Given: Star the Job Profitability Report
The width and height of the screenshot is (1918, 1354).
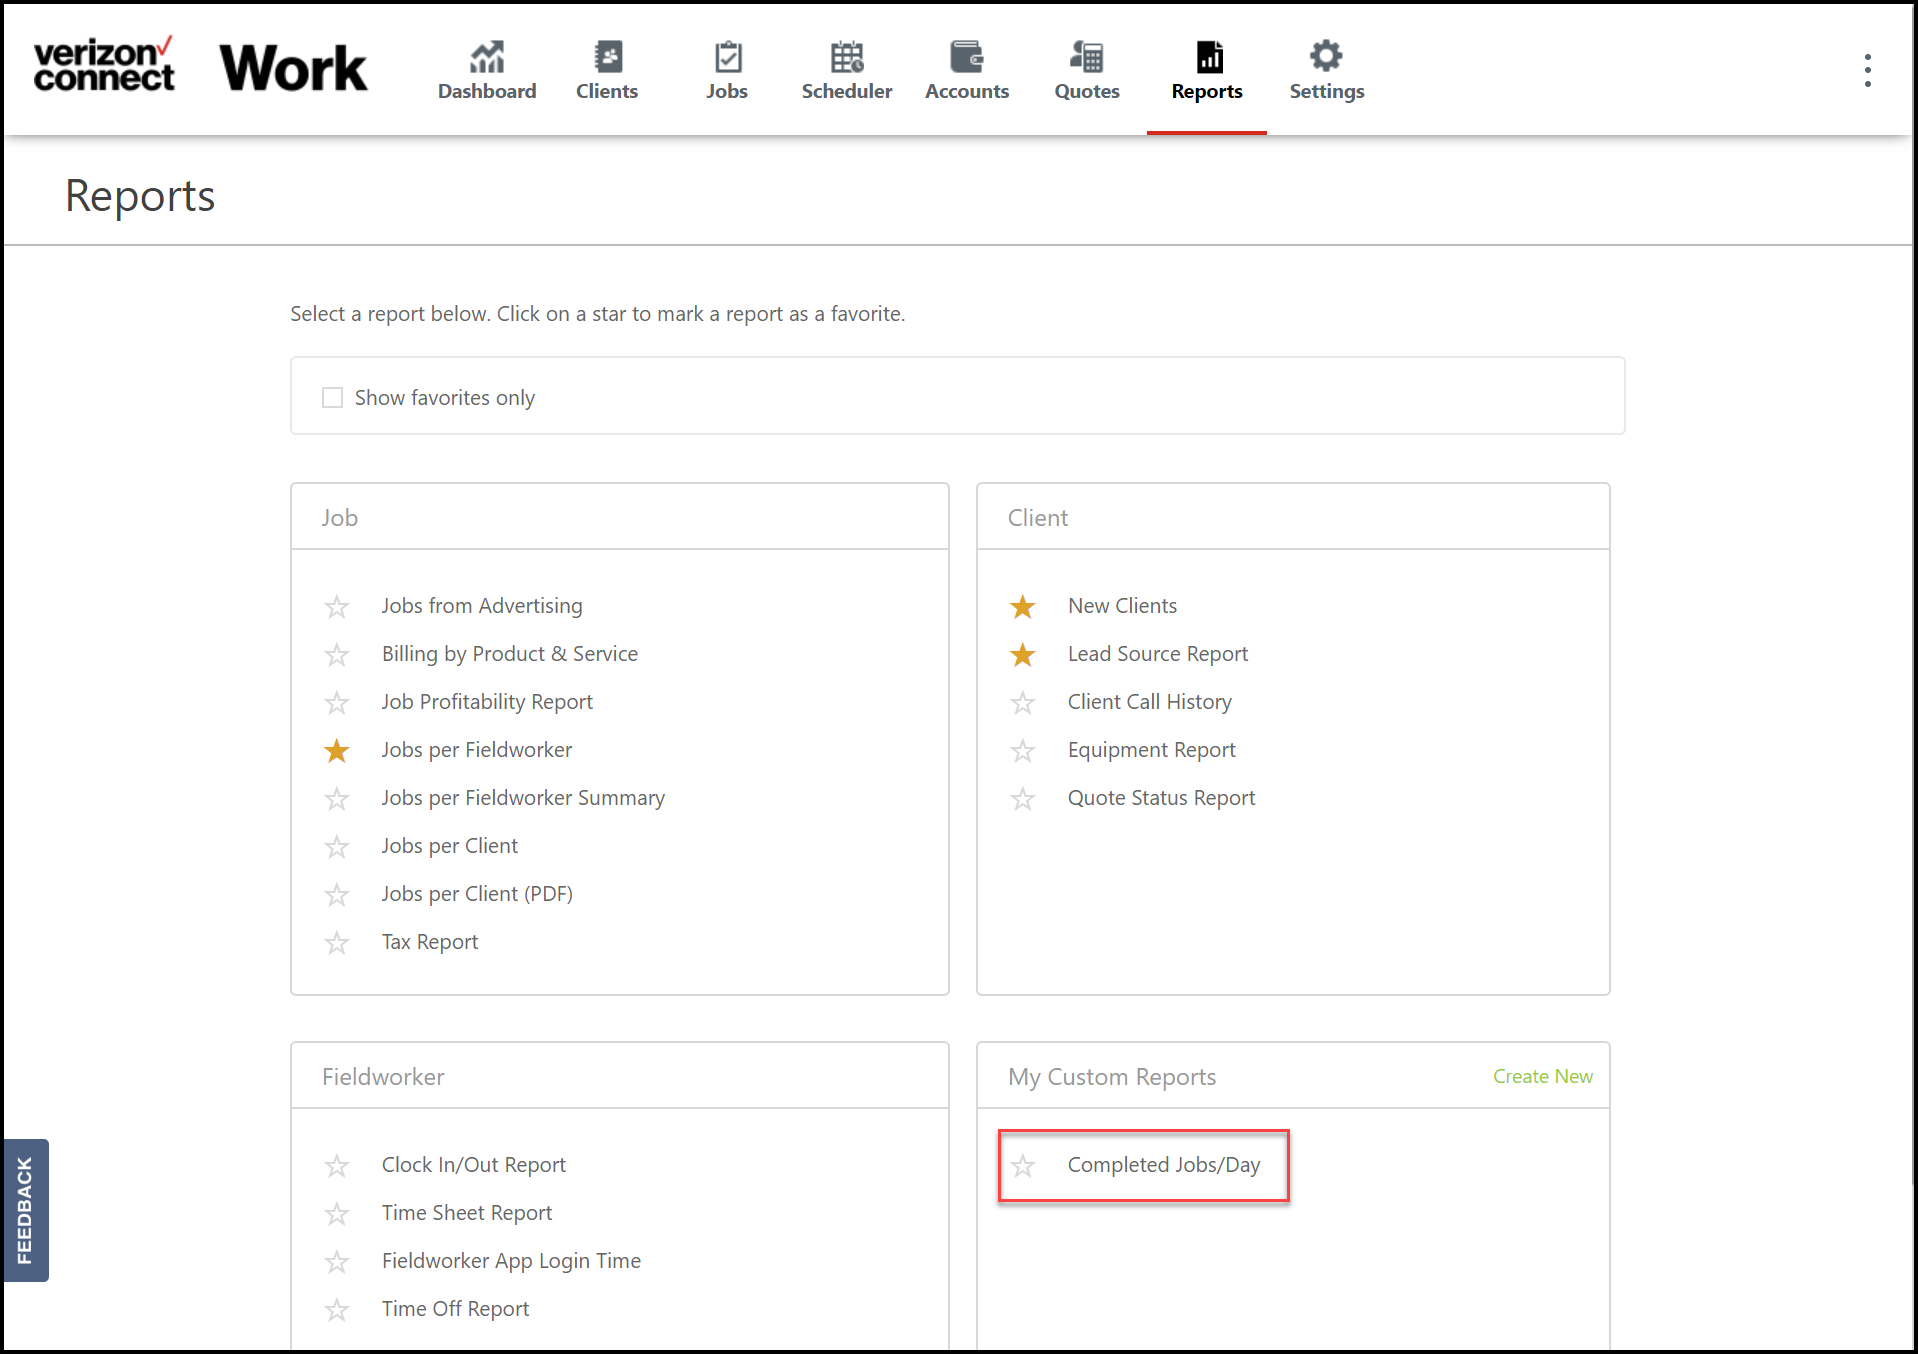Looking at the screenshot, I should [337, 703].
